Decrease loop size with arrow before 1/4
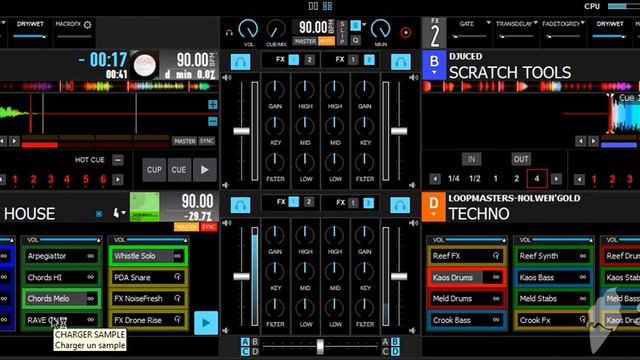This screenshot has height=360, width=640. point(435,179)
